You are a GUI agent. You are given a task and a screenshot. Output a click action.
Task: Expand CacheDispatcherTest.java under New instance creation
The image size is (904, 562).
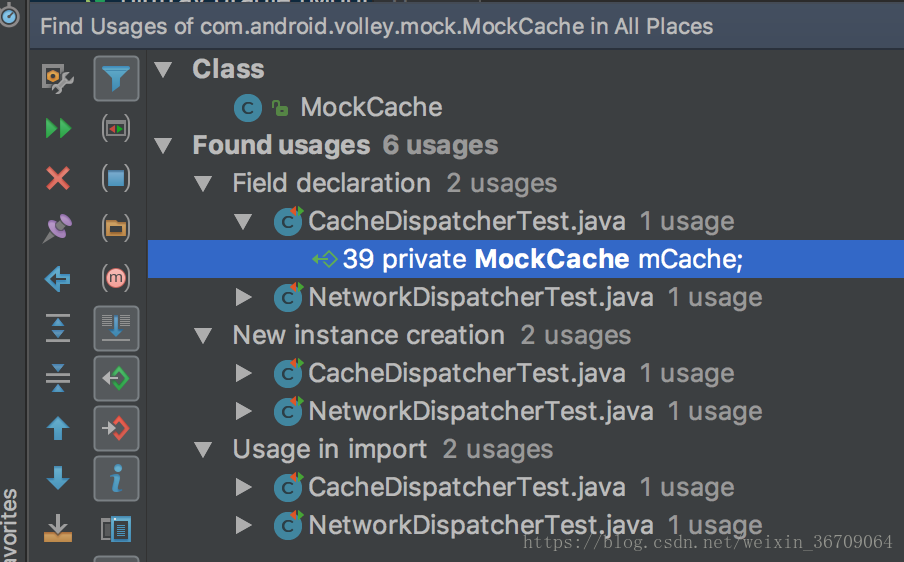click(x=244, y=374)
